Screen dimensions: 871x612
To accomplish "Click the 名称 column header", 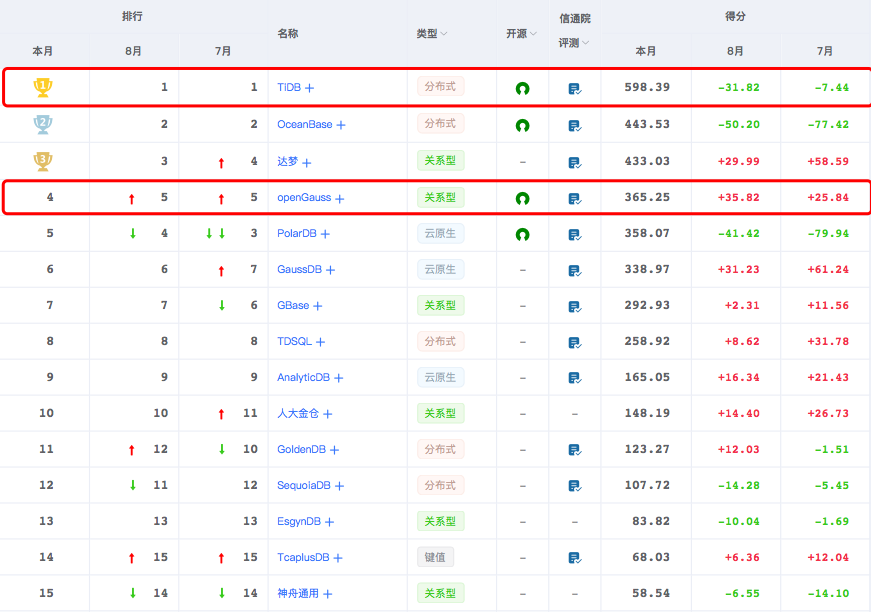I will click(x=288, y=34).
